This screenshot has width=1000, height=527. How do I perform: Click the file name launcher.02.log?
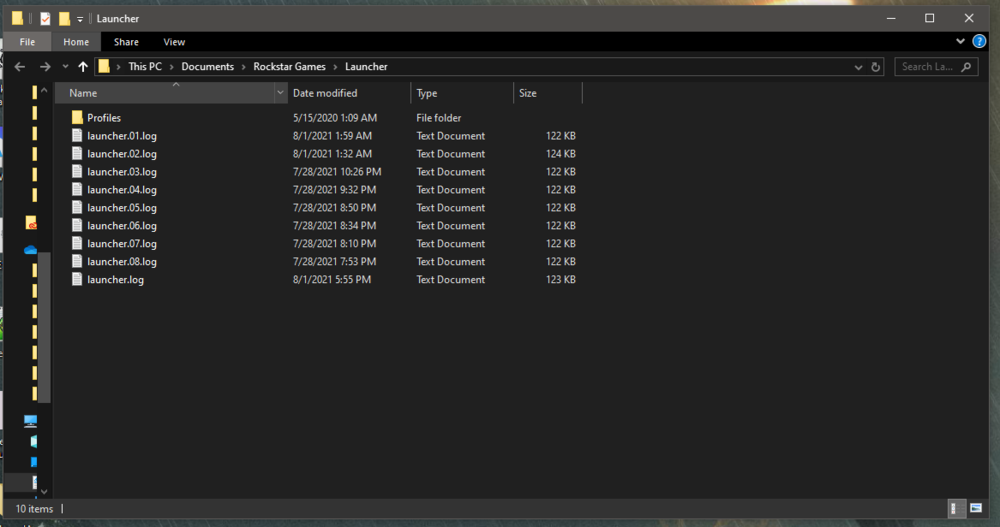[122, 154]
